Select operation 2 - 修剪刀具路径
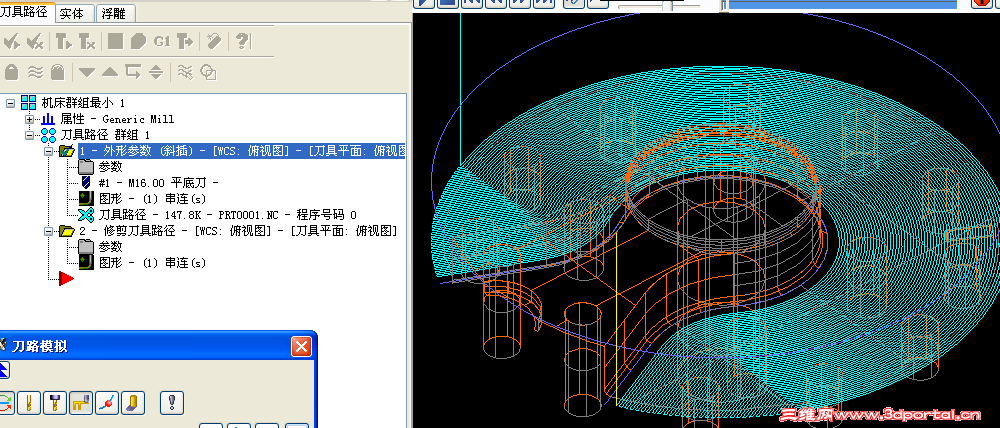 (238, 231)
